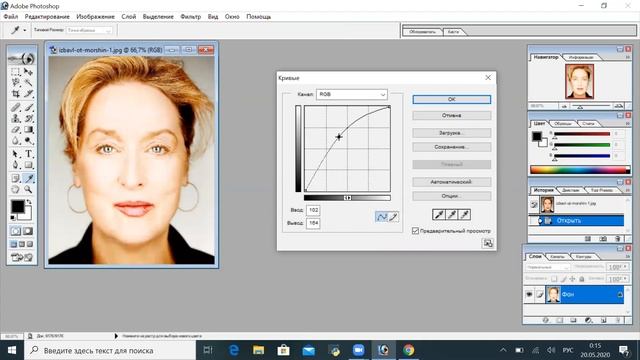The width and height of the screenshot is (640, 360).
Task: Open the Редактирование menu
Action: (47, 17)
